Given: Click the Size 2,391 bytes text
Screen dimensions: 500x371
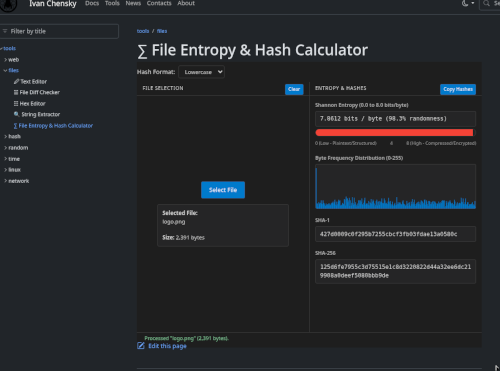Looking at the screenshot, I should pos(183,238).
